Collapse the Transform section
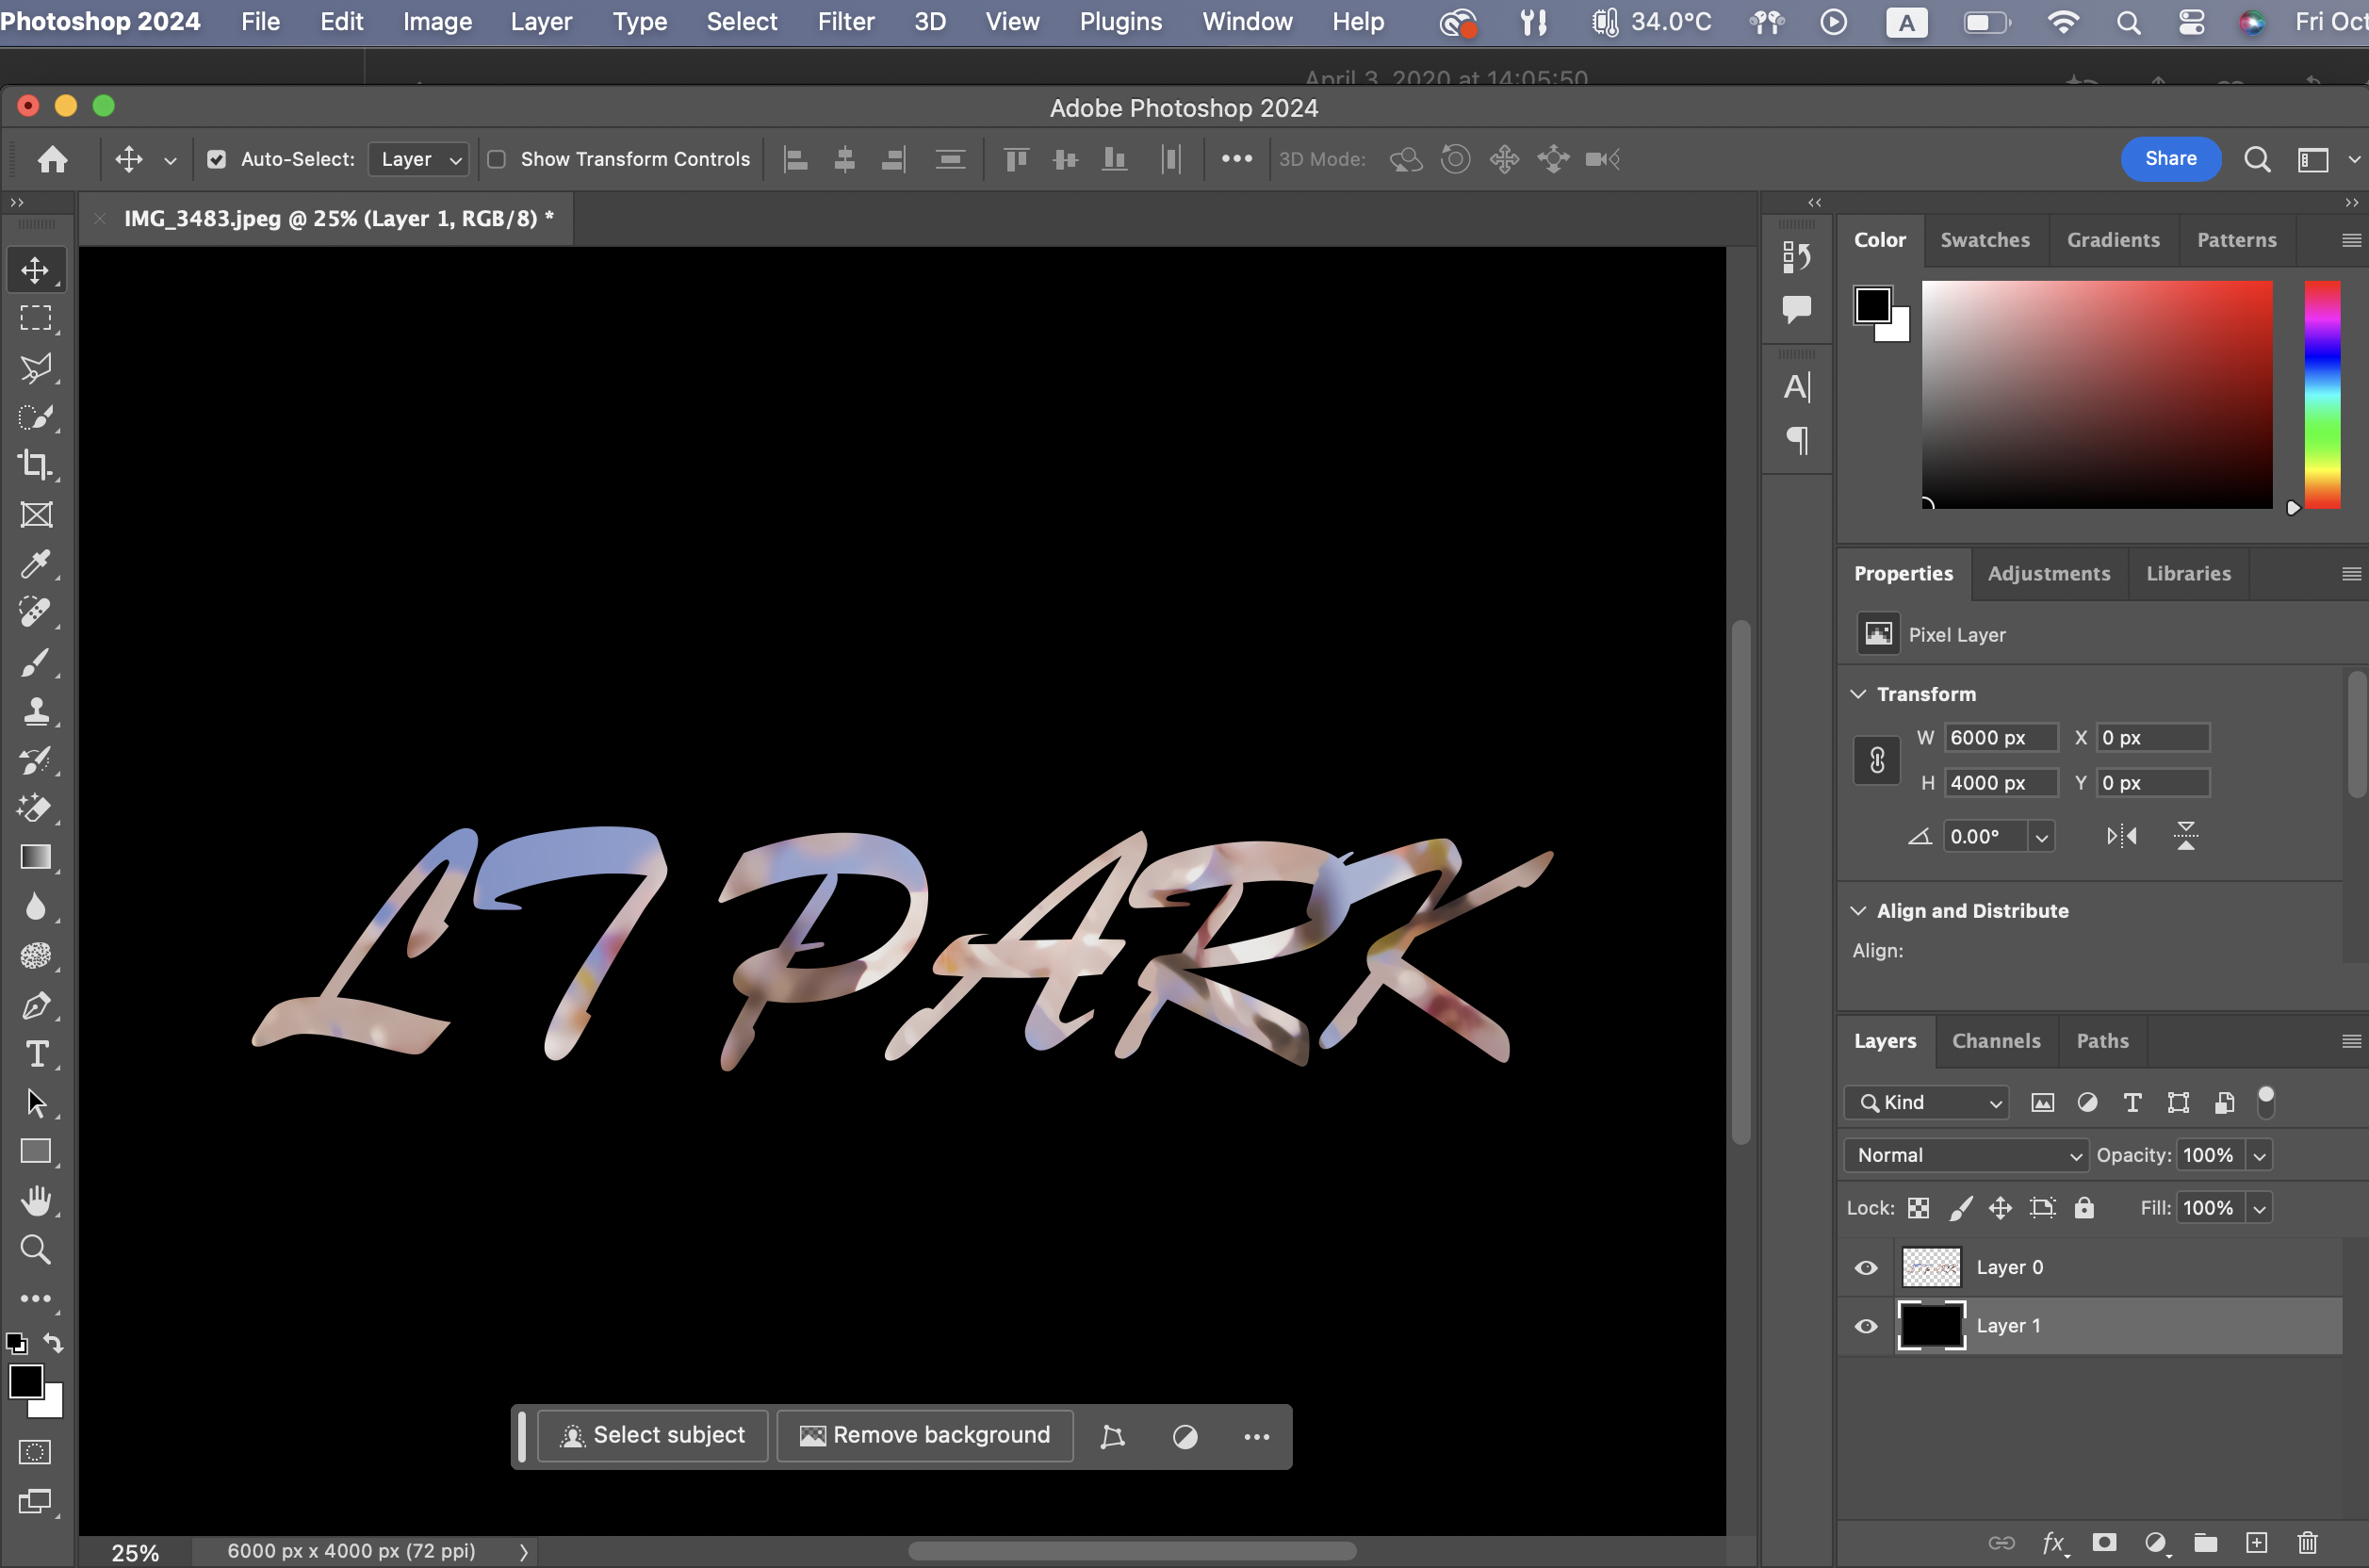 (1858, 694)
